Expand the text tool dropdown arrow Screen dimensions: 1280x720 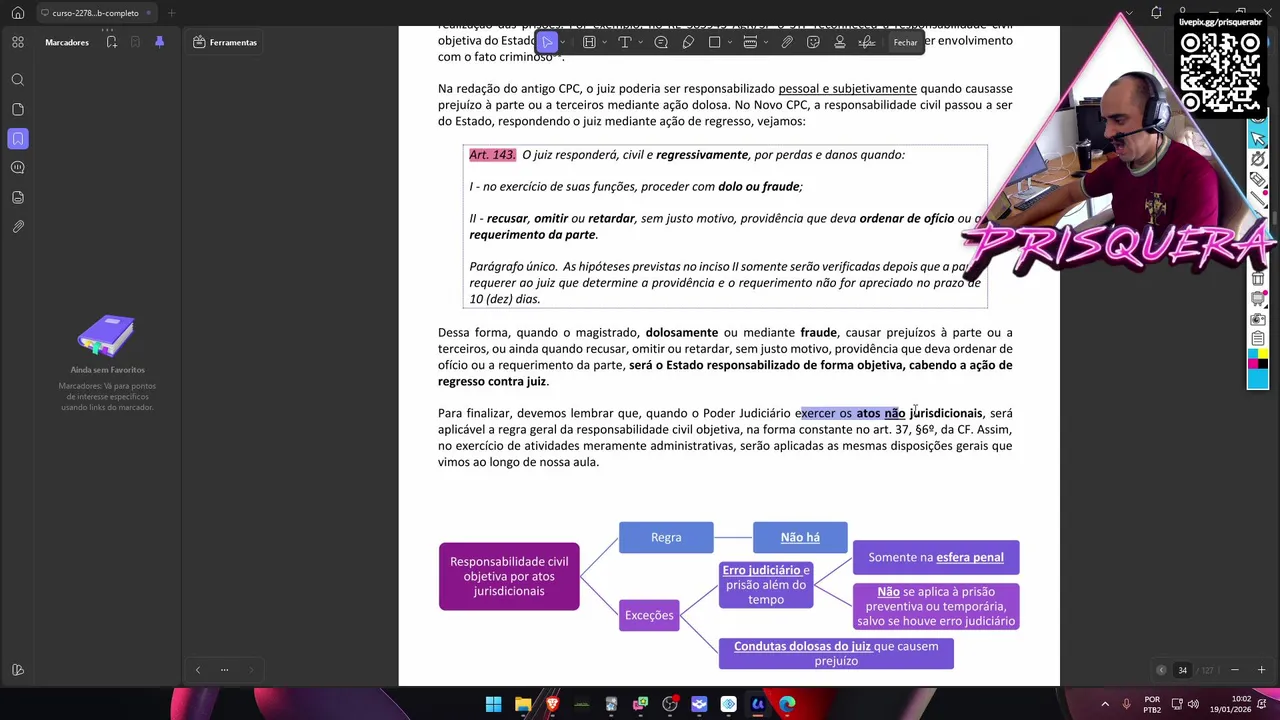point(639,42)
